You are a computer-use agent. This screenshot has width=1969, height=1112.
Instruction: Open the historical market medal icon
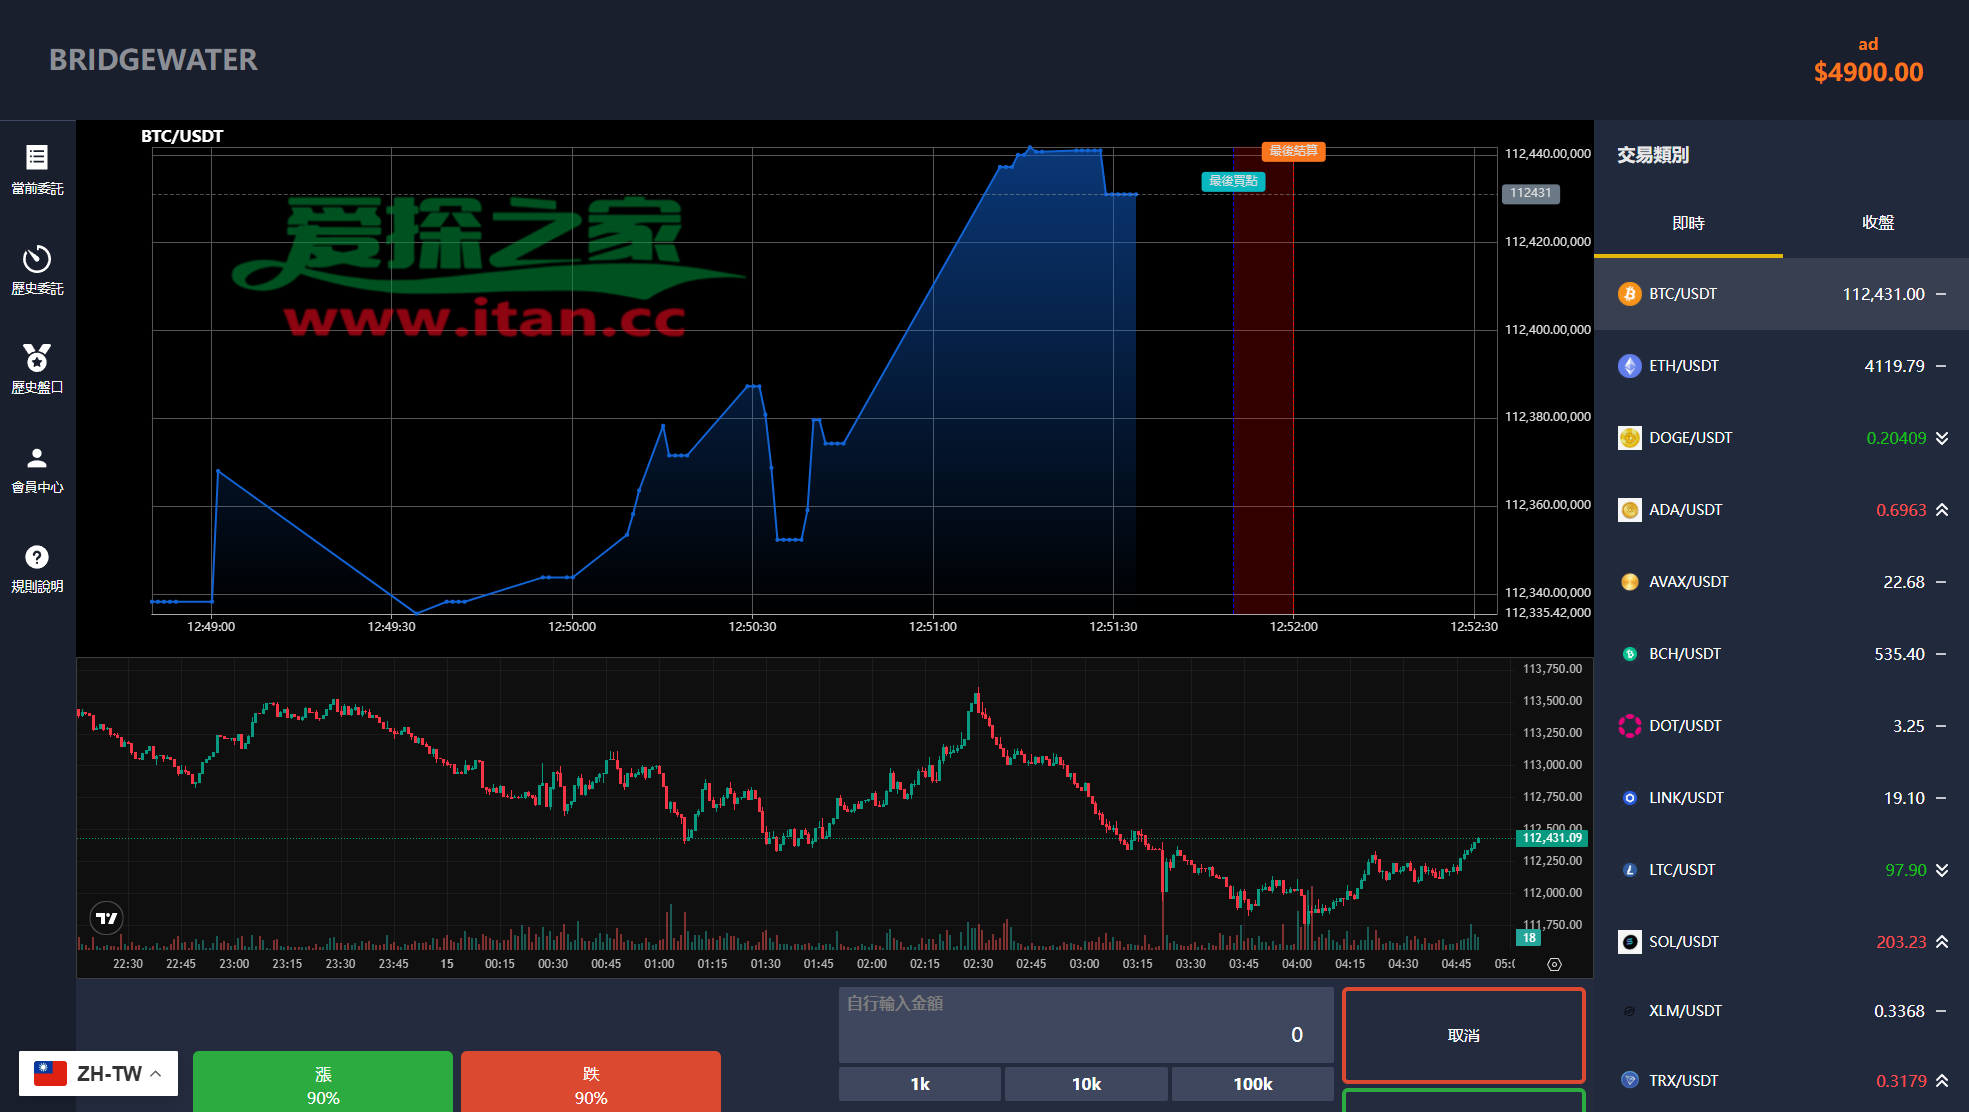coord(37,358)
